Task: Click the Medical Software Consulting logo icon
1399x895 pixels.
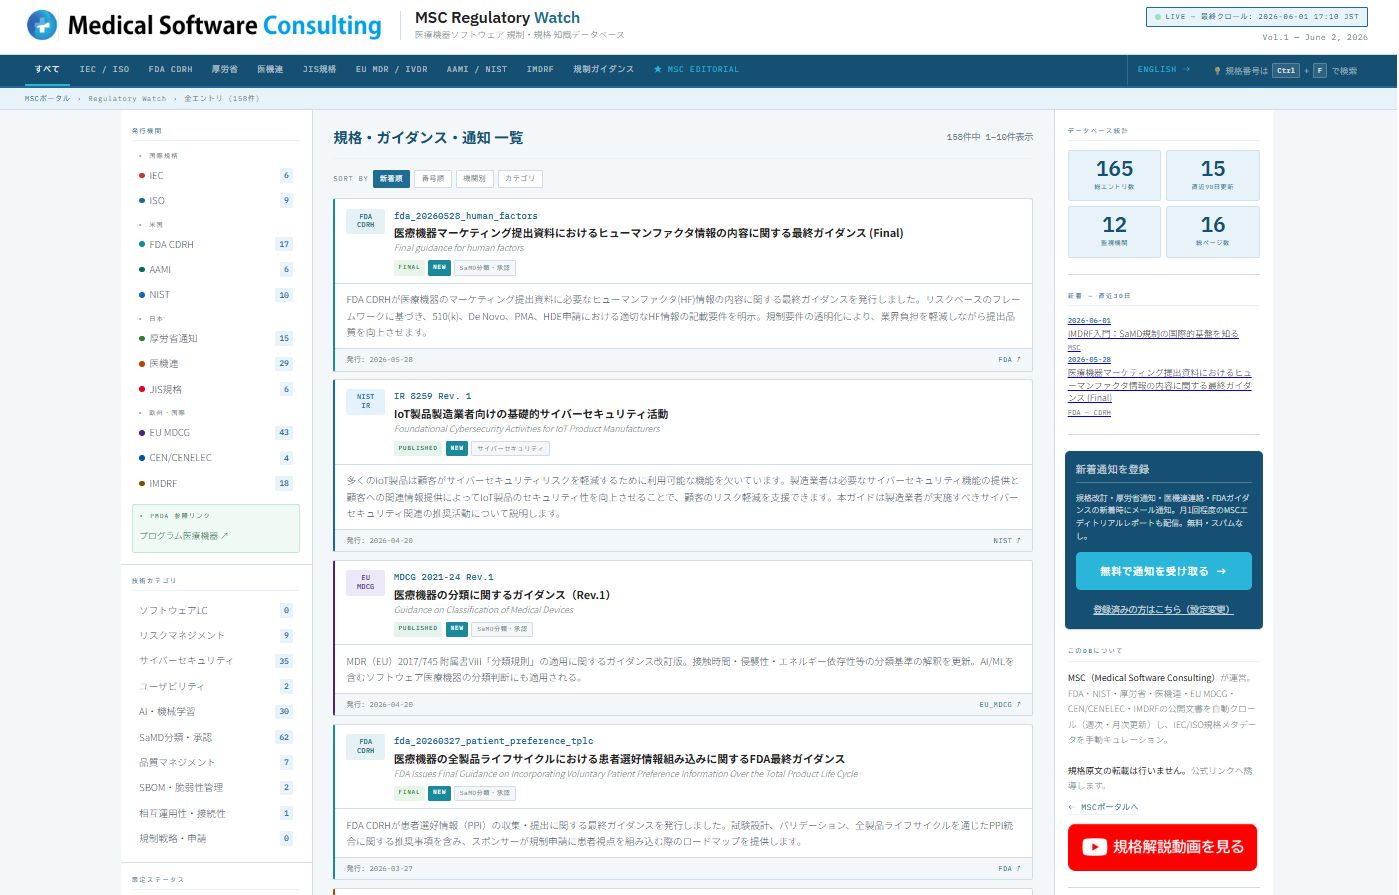Action: tap(42, 25)
